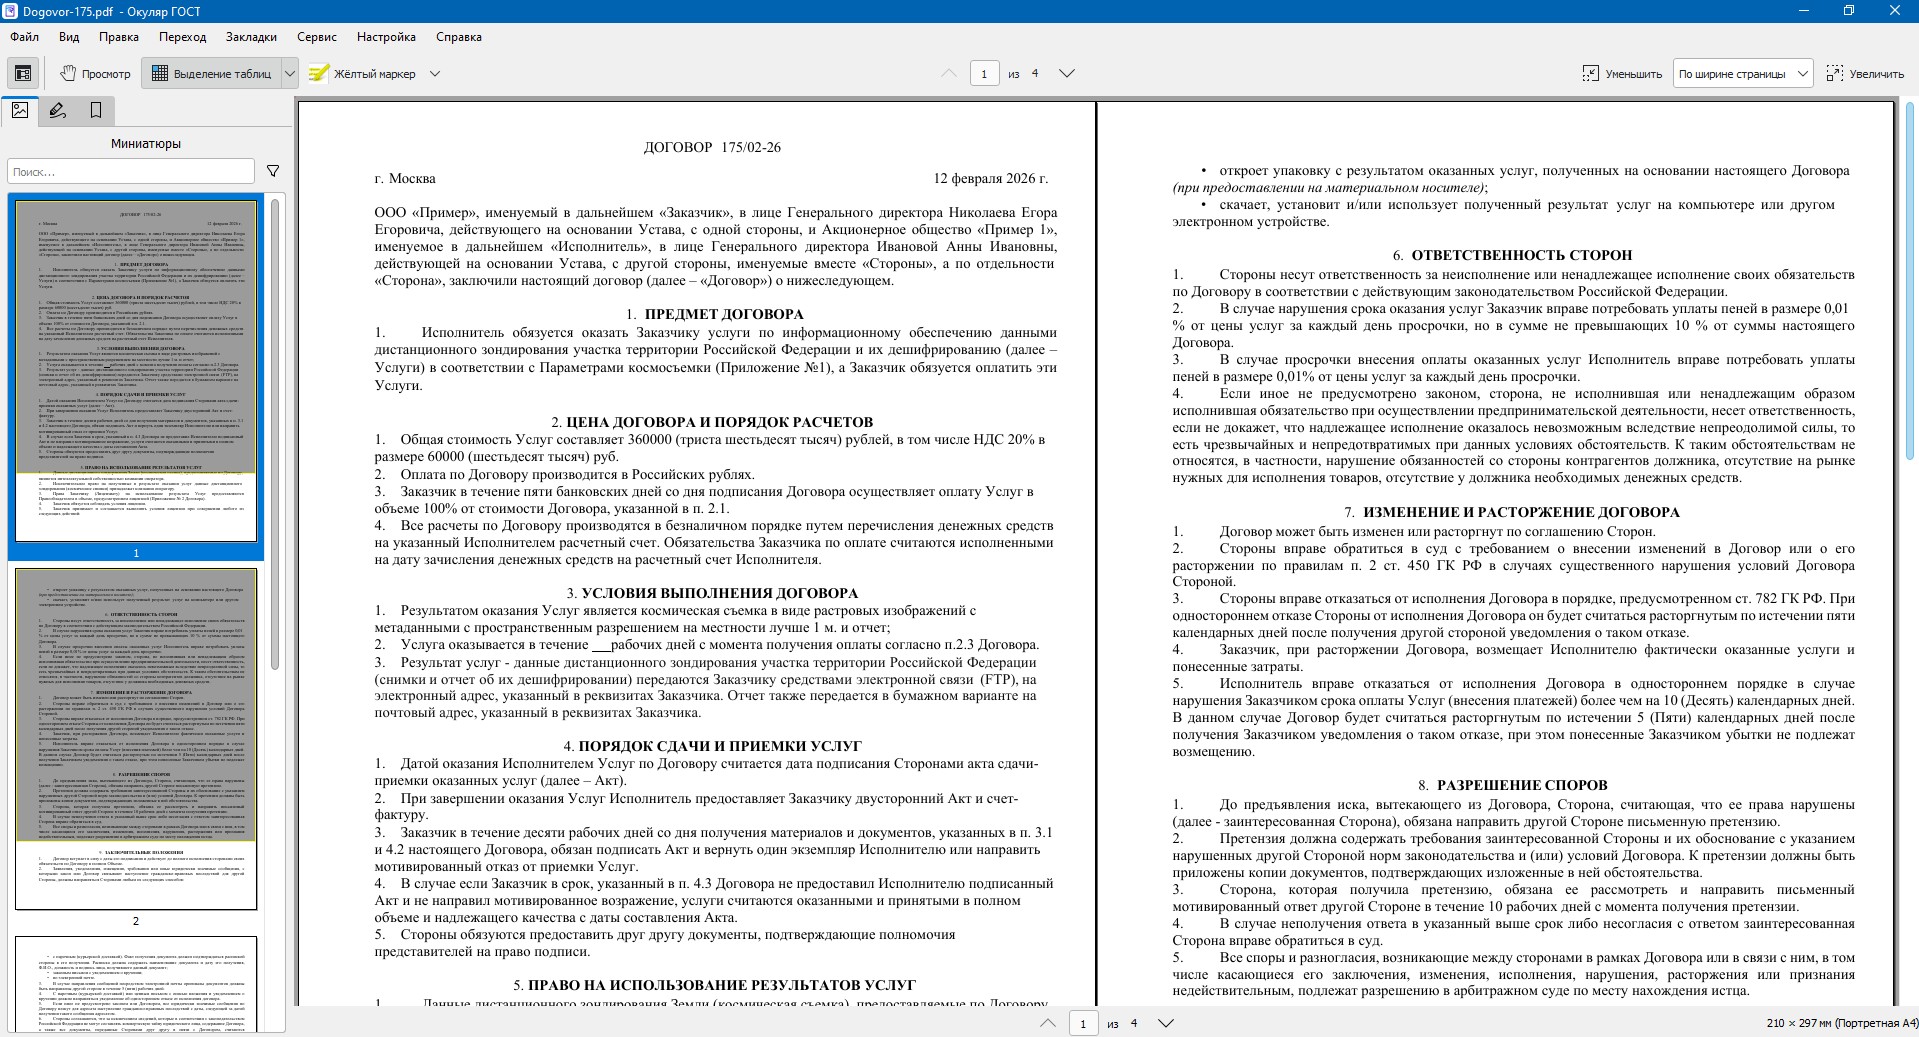
Task: Click heading 2. ЦЕНА ДОГОВОРА И ПОРЯДОК РАСЧЕТОВ
Action: 712,422
